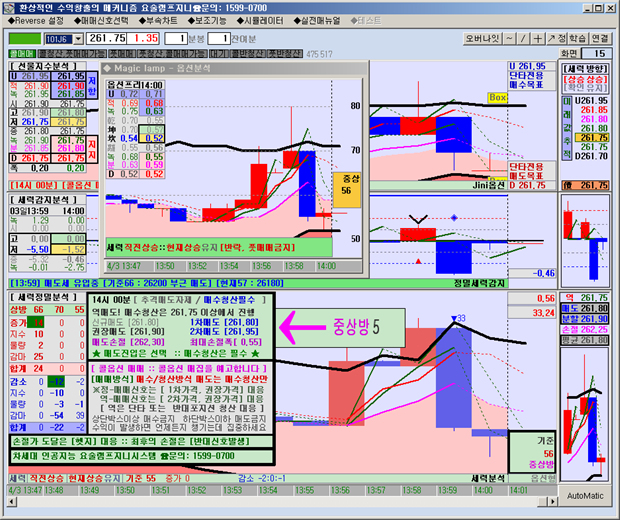Screen dimensions: 620x520
Task: Expand the 101J6 symbol dropdown
Action: (x=78, y=39)
